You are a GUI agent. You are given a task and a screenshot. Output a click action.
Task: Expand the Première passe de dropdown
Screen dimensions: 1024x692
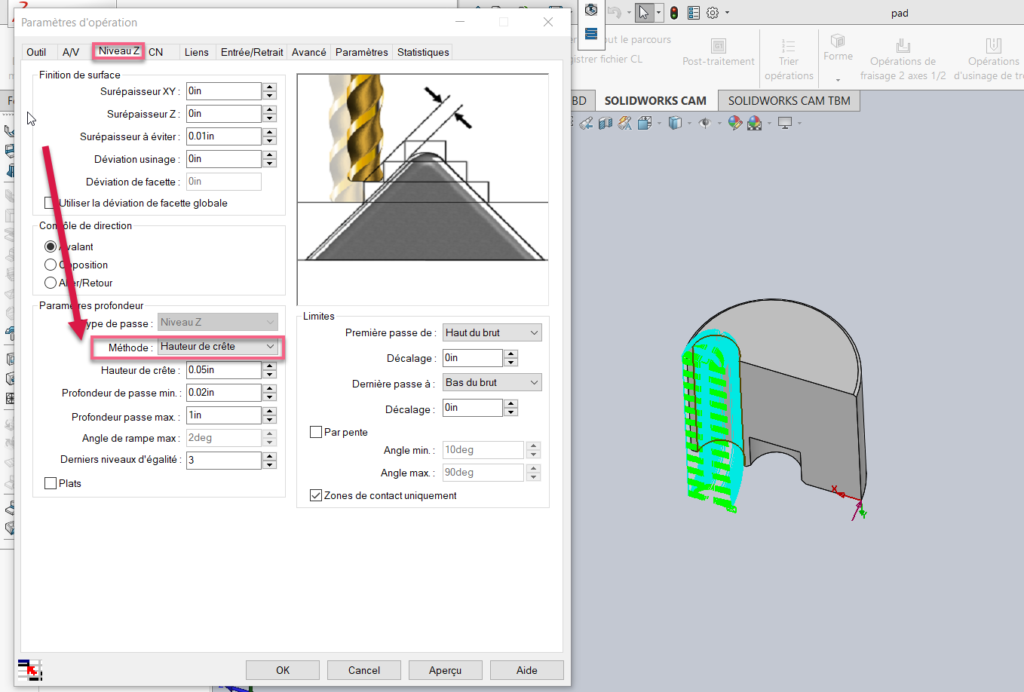click(491, 332)
